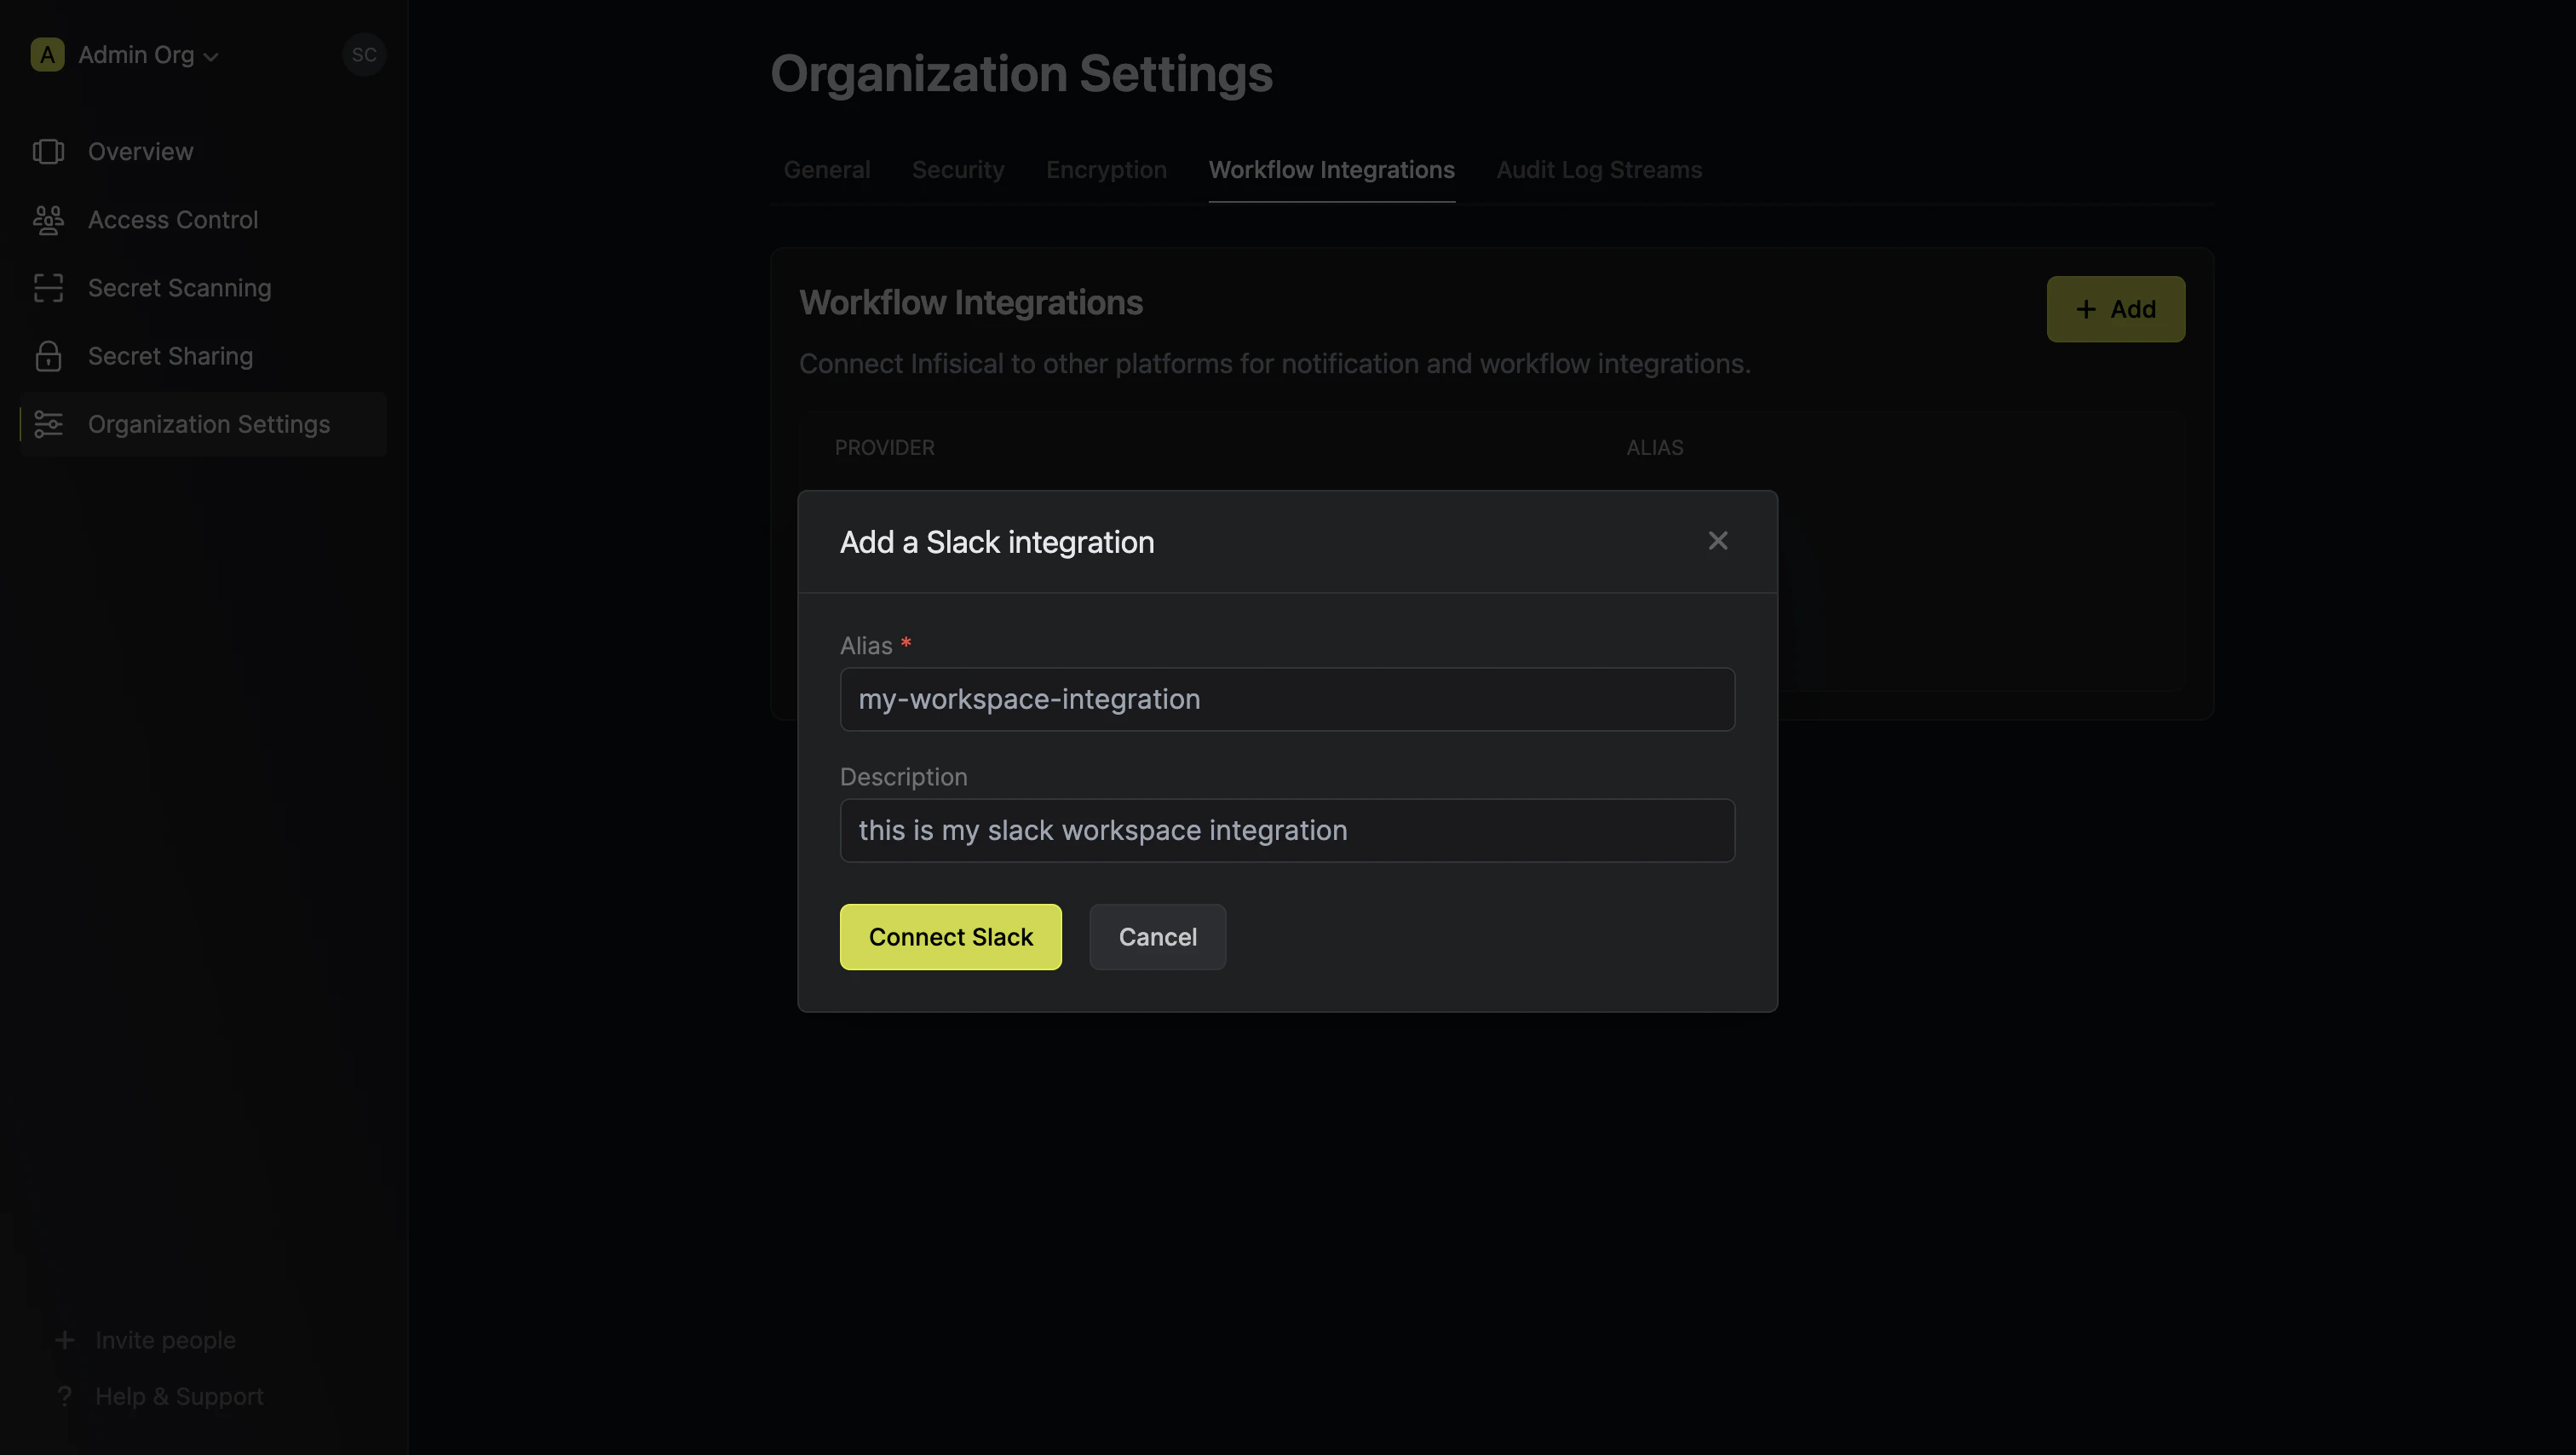Click the Organization Settings page heading

1021,74
